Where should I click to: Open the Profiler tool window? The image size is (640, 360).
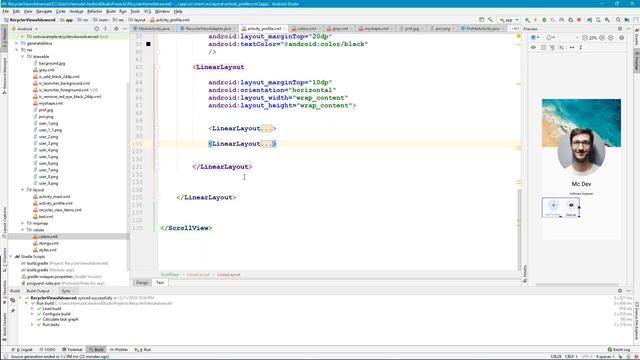119,349
